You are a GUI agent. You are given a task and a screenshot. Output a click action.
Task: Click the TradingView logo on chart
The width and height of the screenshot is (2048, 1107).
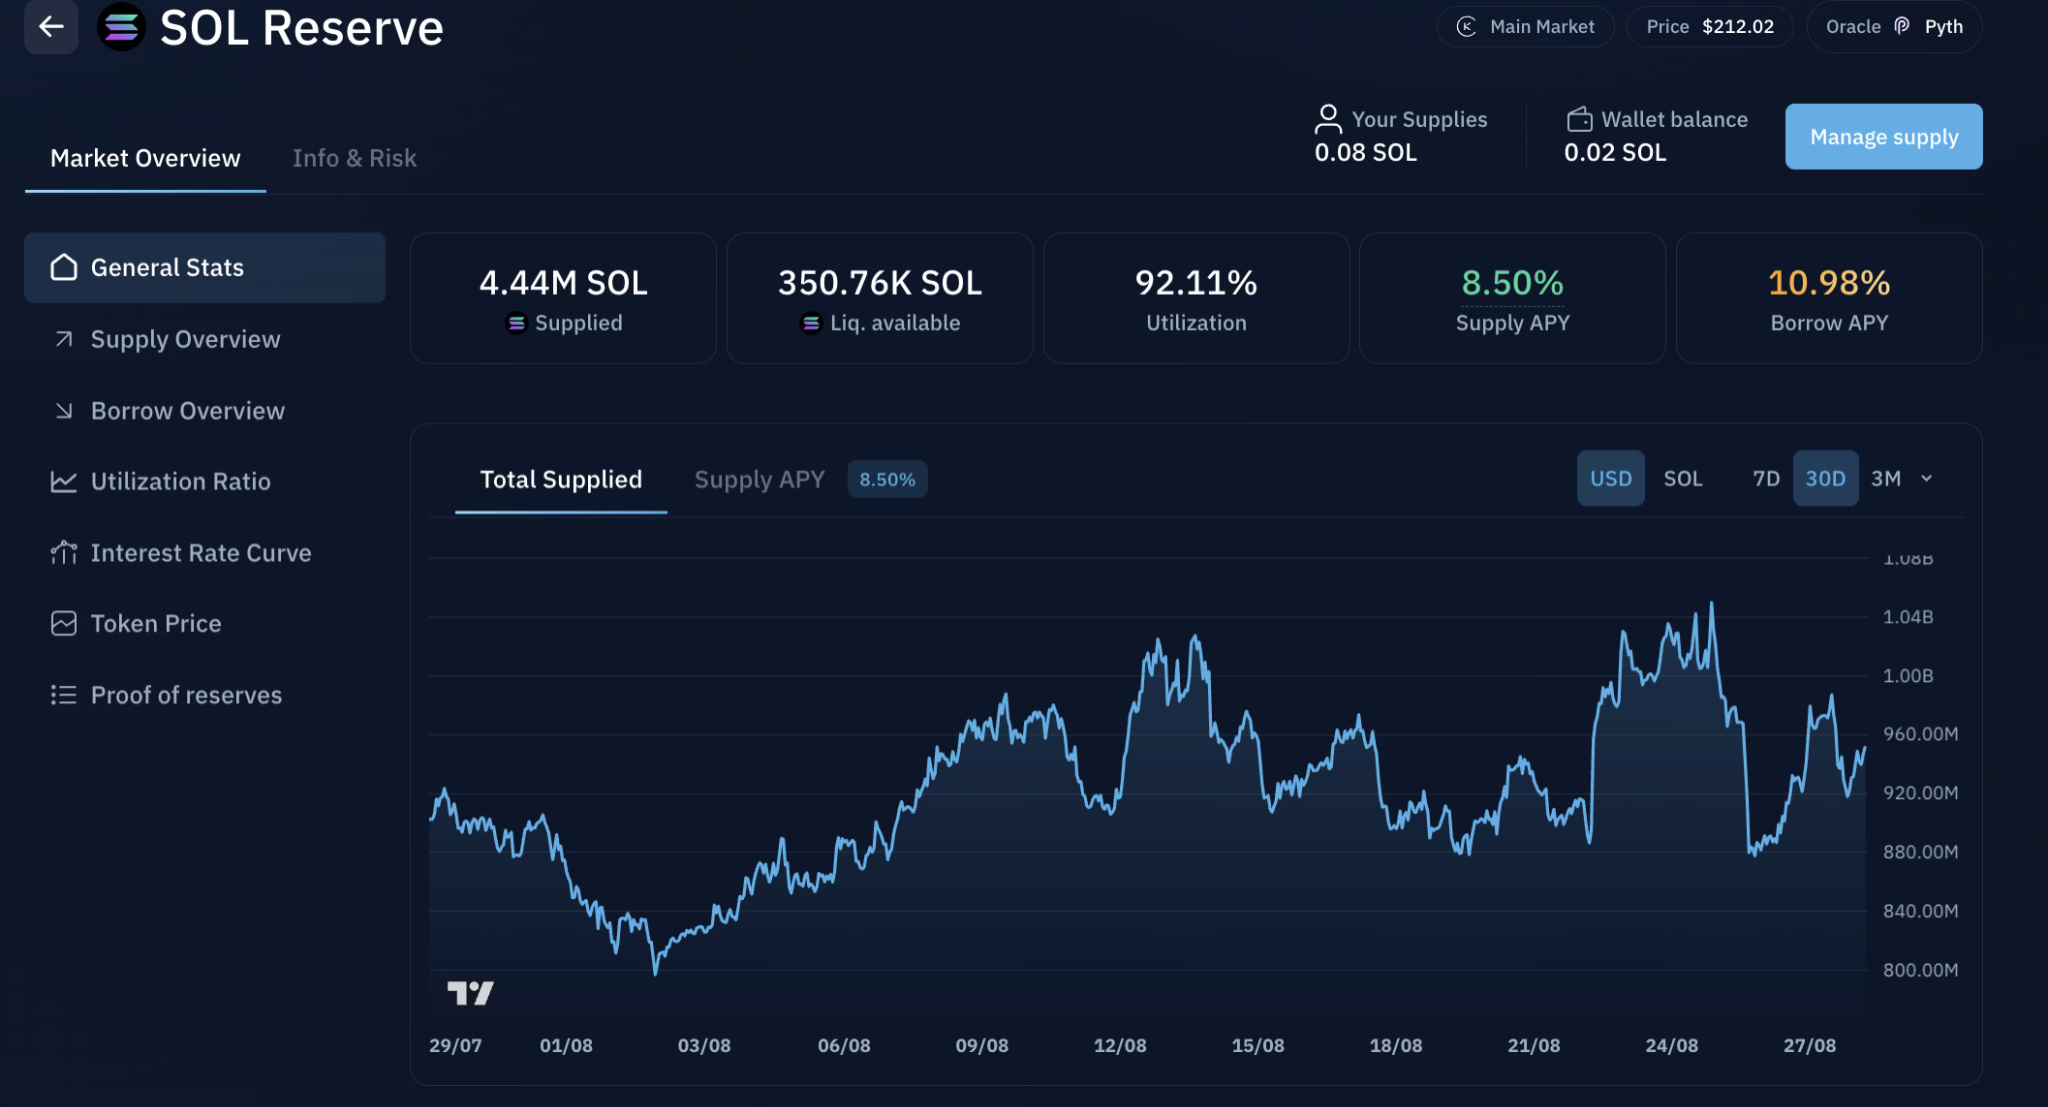click(470, 992)
